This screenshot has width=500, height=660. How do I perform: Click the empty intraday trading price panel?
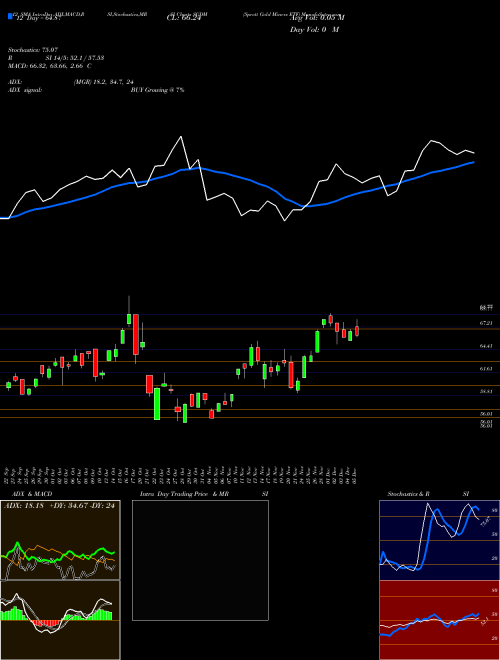200,560
